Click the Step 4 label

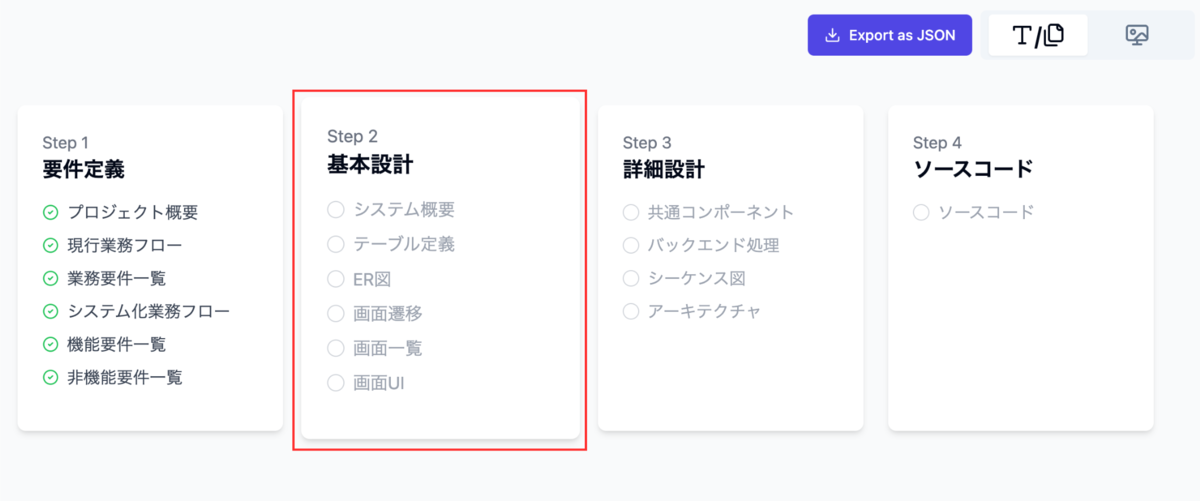pyautogui.click(x=937, y=143)
